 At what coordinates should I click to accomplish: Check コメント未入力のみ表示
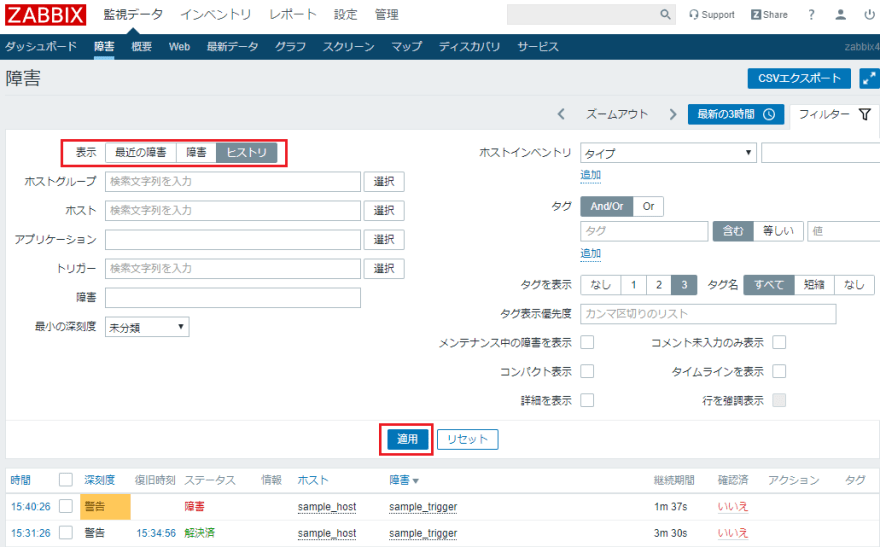779,342
